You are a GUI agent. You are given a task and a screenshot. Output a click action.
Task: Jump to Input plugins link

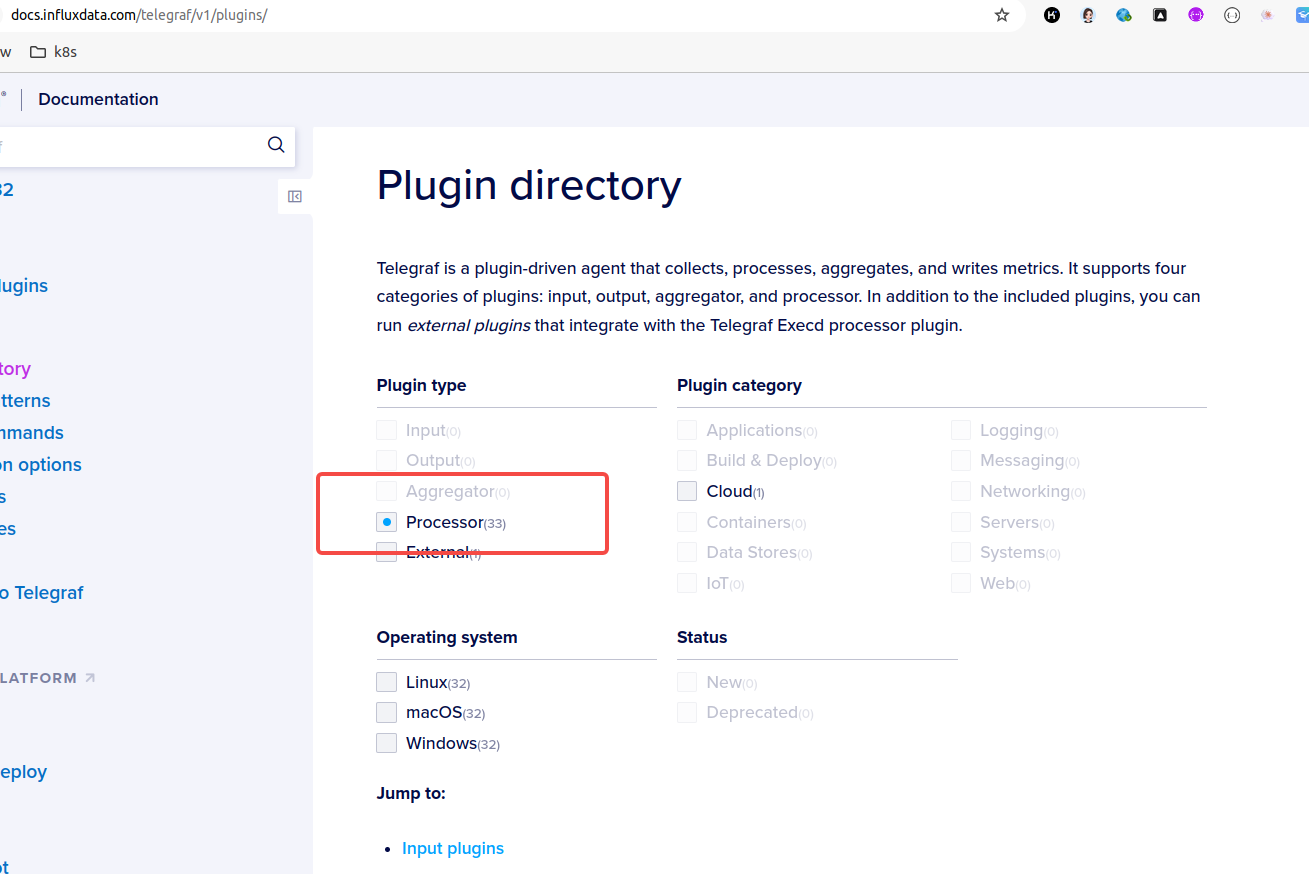(x=452, y=848)
